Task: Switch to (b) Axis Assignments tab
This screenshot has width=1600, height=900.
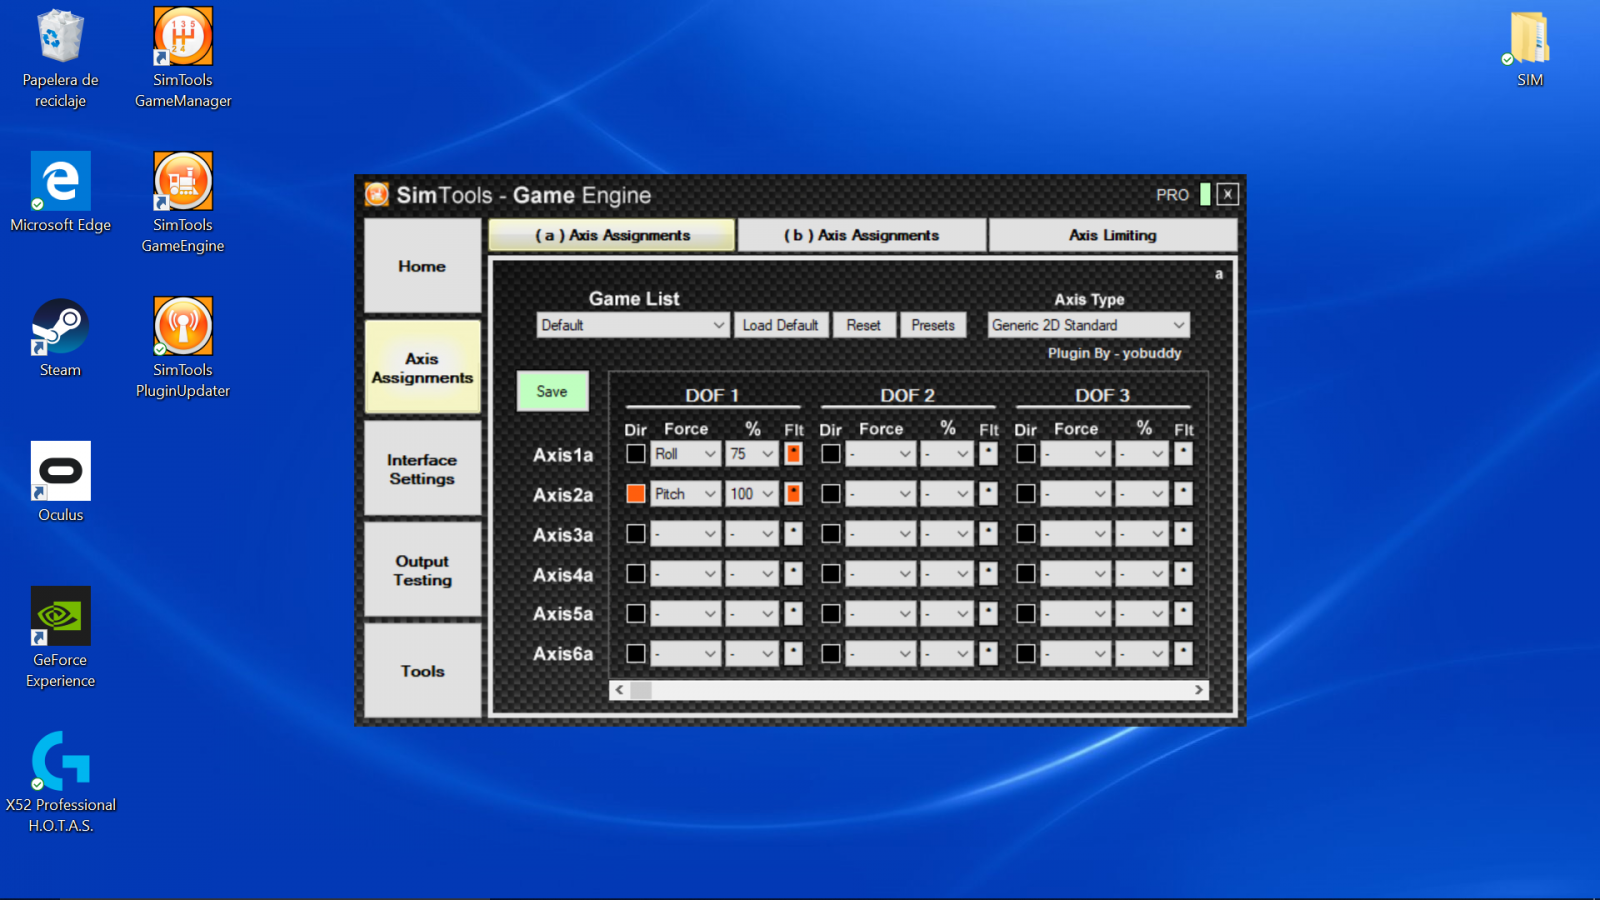Action: [861, 235]
